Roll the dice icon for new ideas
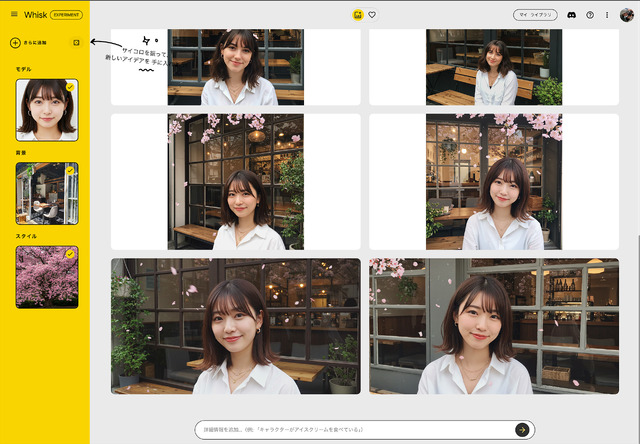Image resolution: width=640 pixels, height=444 pixels. [76, 43]
